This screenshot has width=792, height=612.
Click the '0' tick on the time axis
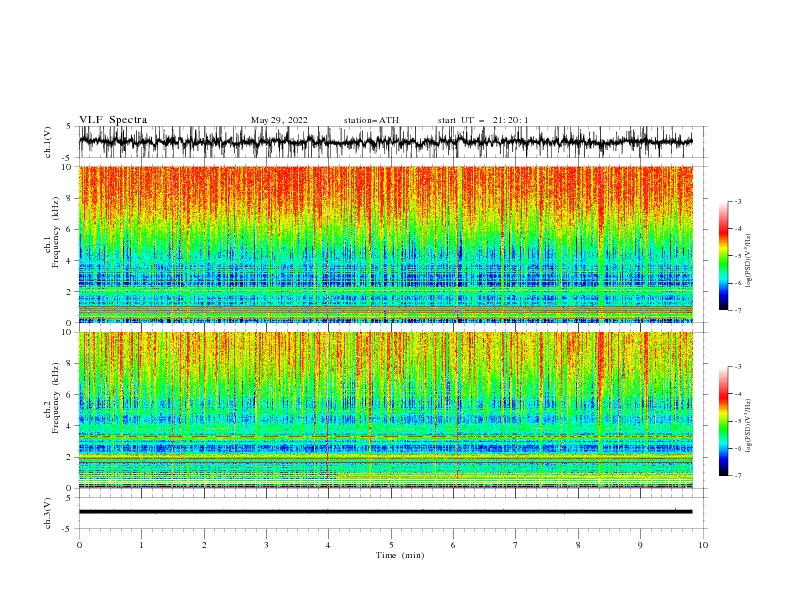click(79, 545)
